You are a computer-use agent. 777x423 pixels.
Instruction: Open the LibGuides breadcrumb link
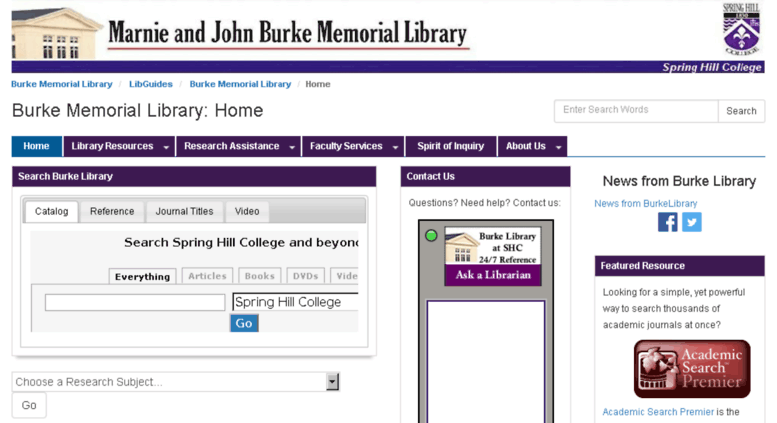pyautogui.click(x=151, y=84)
